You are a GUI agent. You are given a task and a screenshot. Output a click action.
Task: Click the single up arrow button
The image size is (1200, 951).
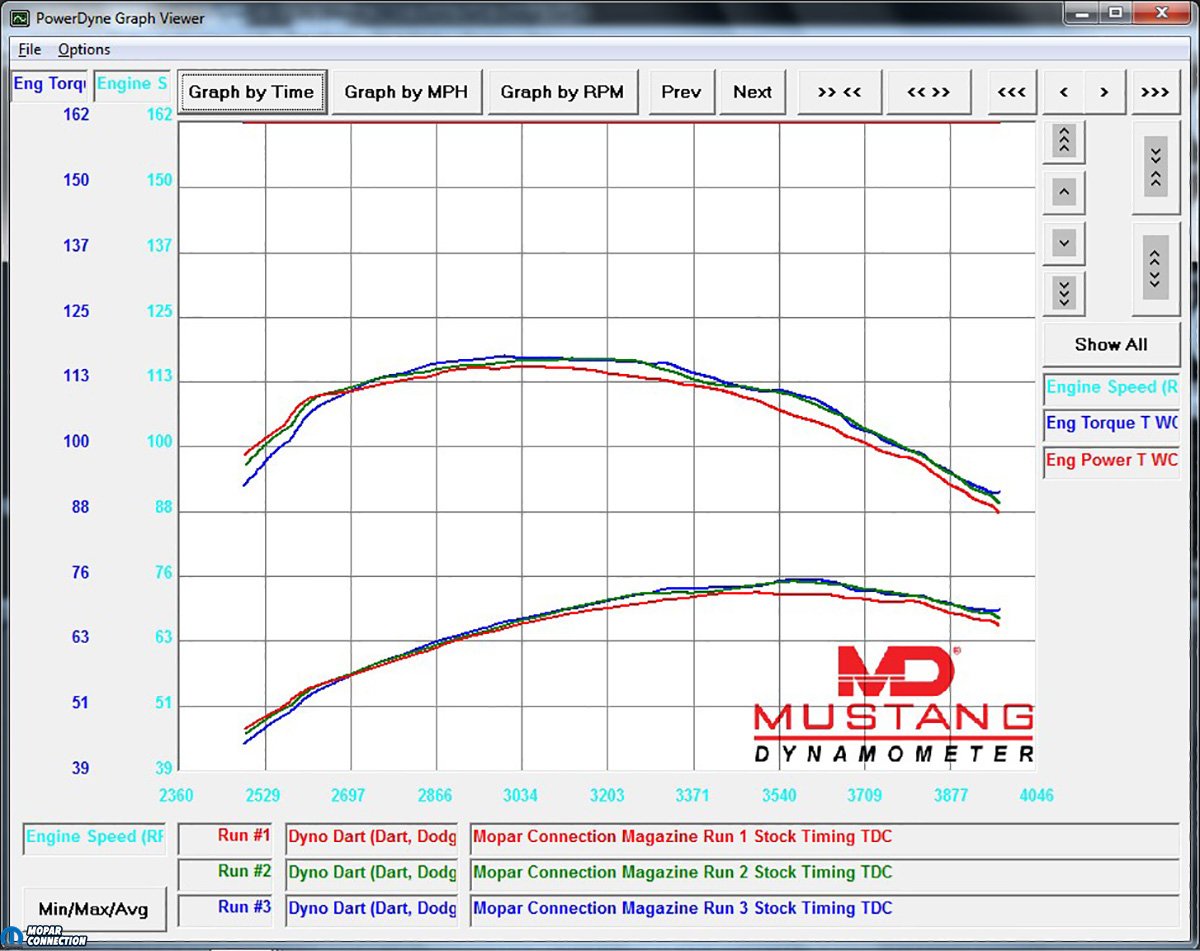click(x=1064, y=191)
